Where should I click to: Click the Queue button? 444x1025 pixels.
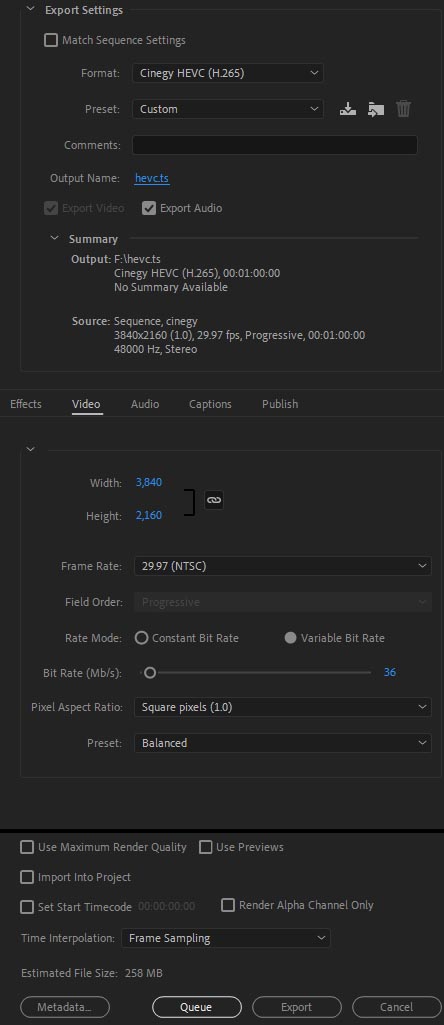[x=197, y=1007]
